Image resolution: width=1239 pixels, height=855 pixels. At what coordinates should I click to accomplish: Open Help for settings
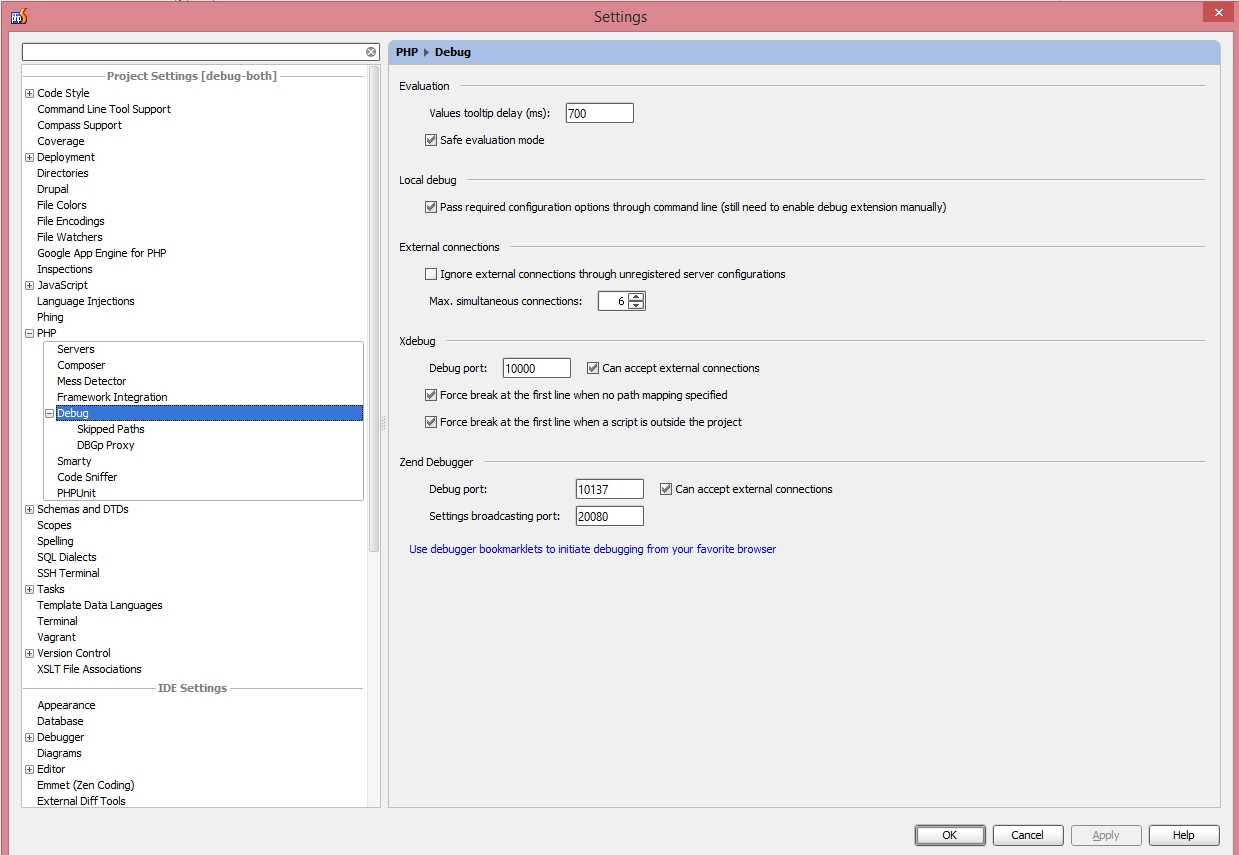tap(1184, 835)
